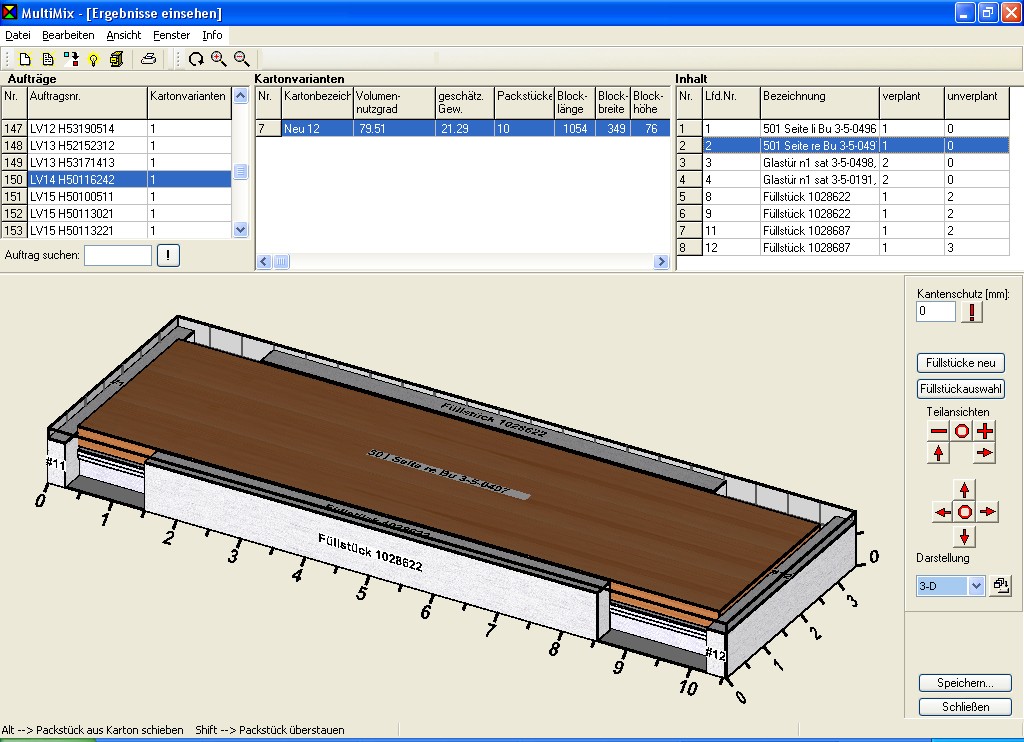Zoom out with the minus magnifier icon
This screenshot has width=1024, height=742.
241,59
